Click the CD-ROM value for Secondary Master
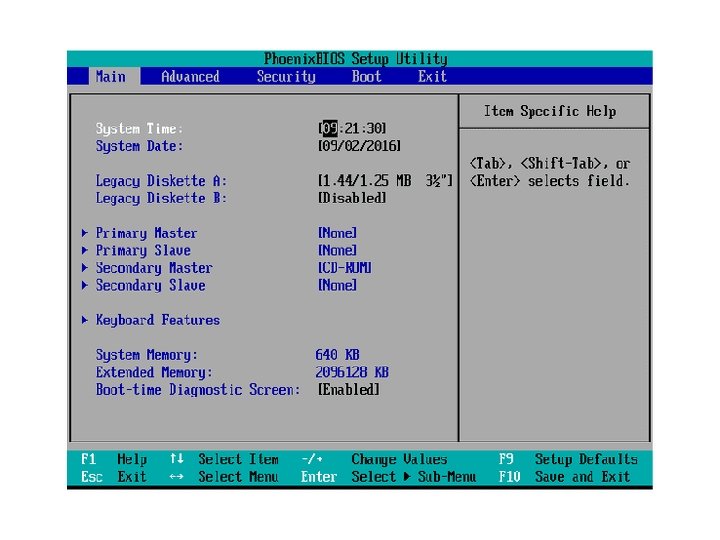The width and height of the screenshot is (720, 540). point(345,268)
